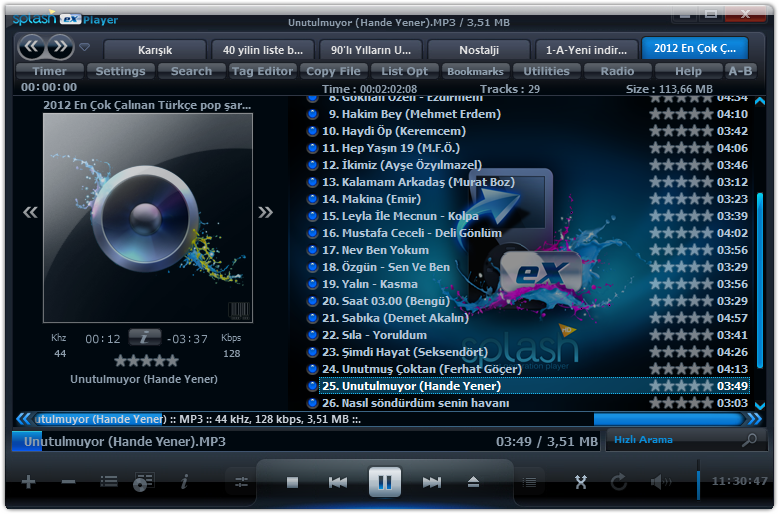Select the 2012 En Çok Ç... tab

(695, 48)
